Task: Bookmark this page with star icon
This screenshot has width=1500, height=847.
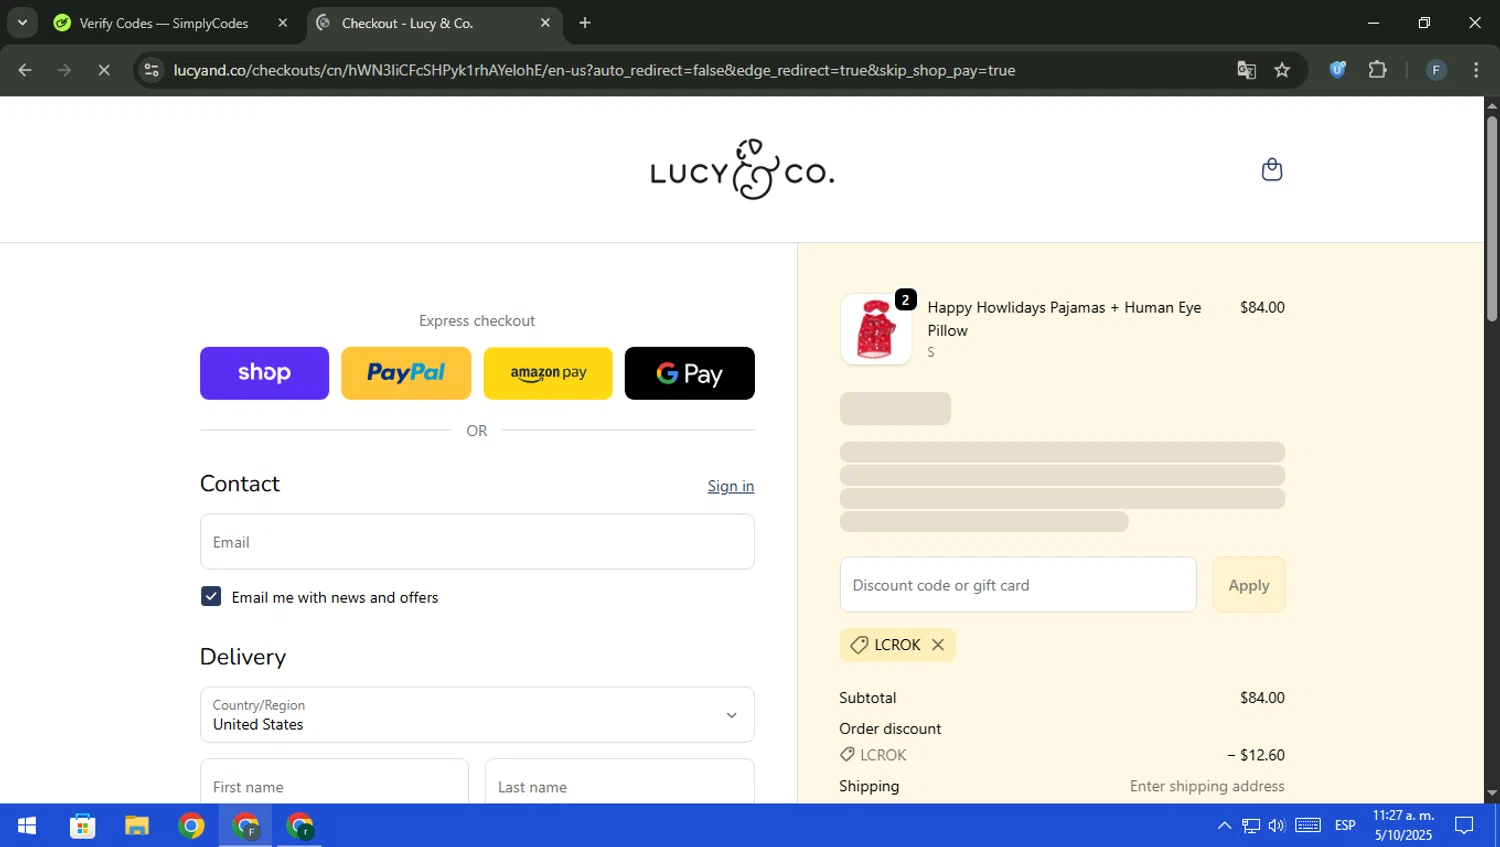Action: [1282, 70]
